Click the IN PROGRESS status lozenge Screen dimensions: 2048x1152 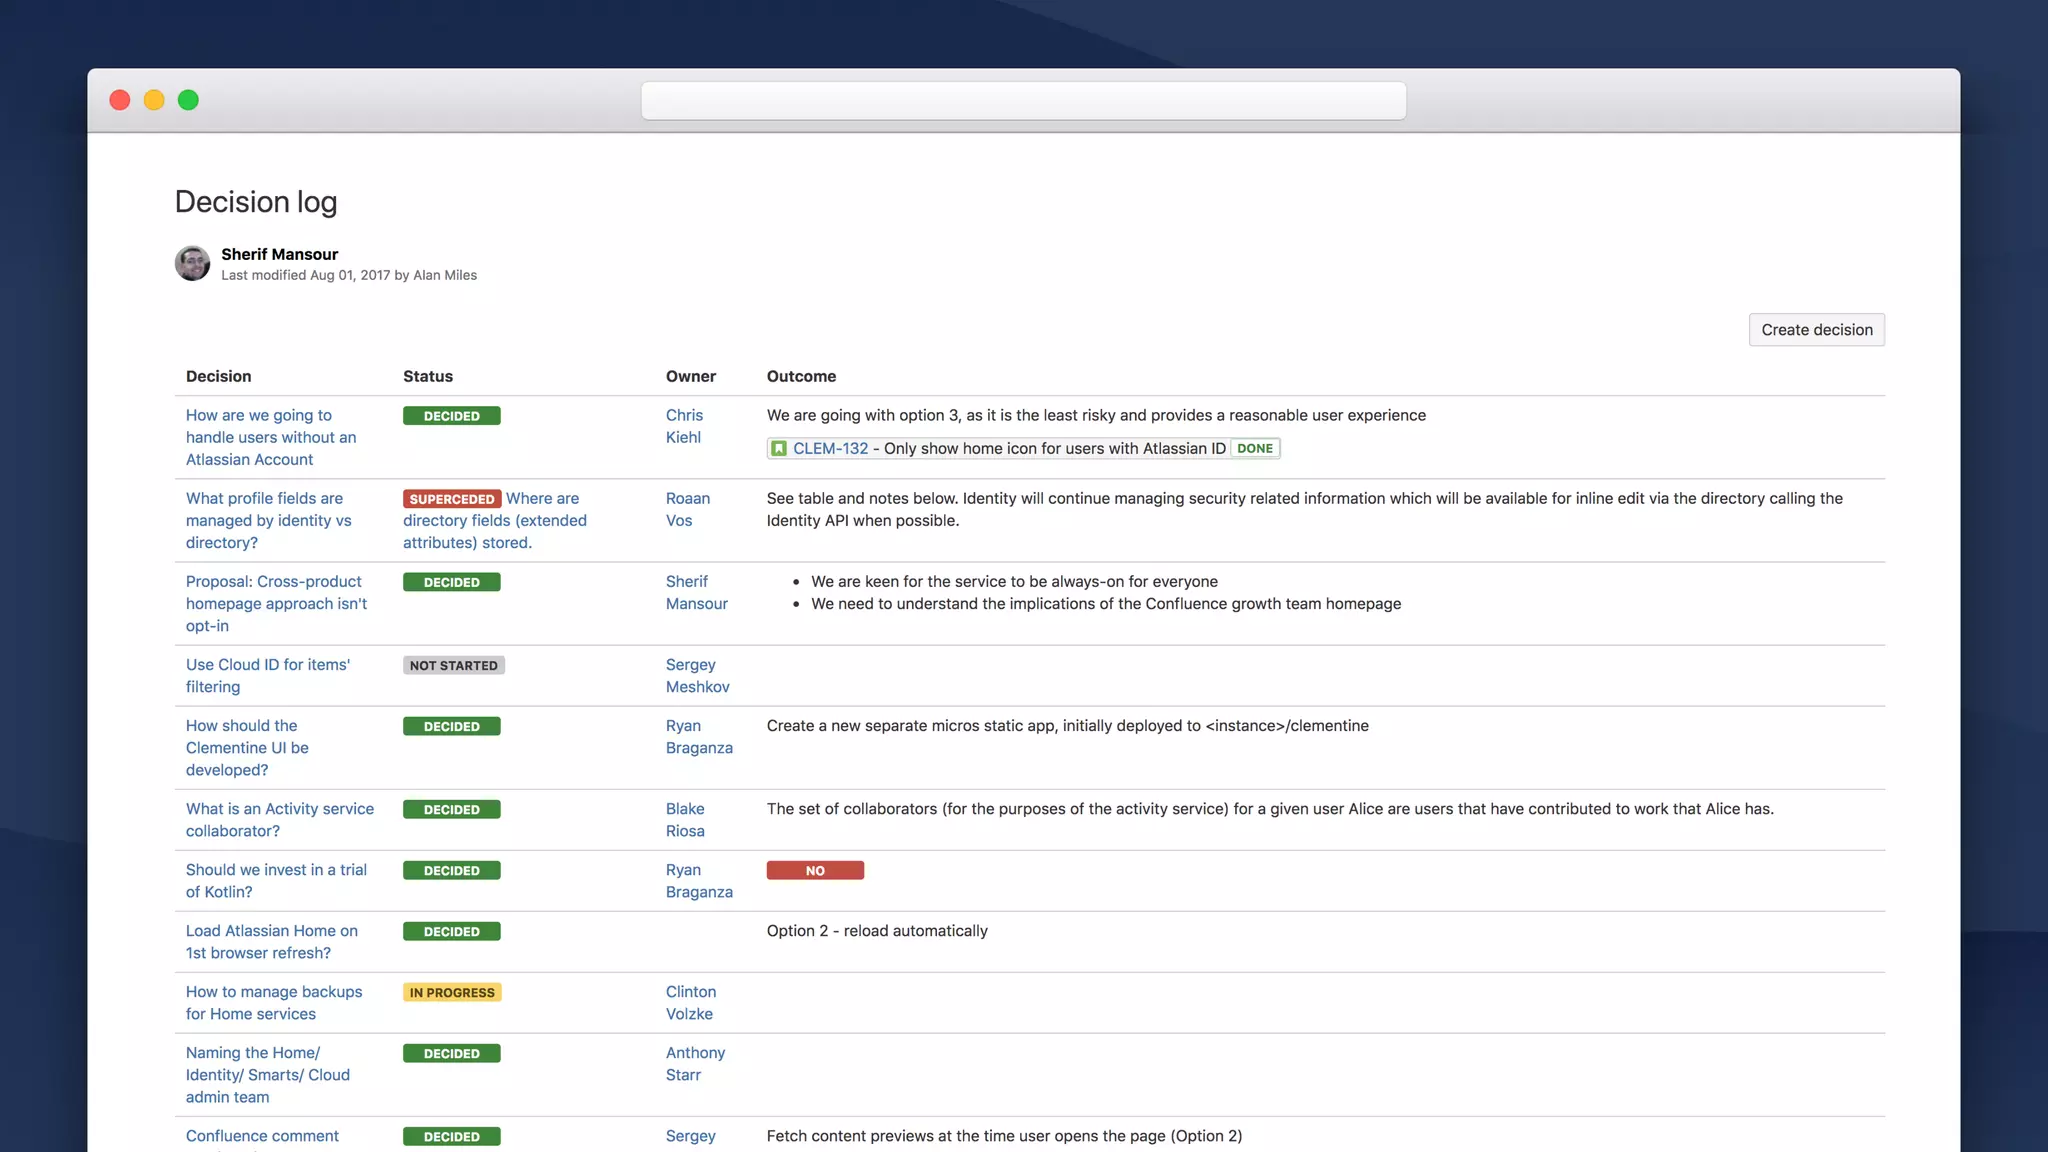452,993
